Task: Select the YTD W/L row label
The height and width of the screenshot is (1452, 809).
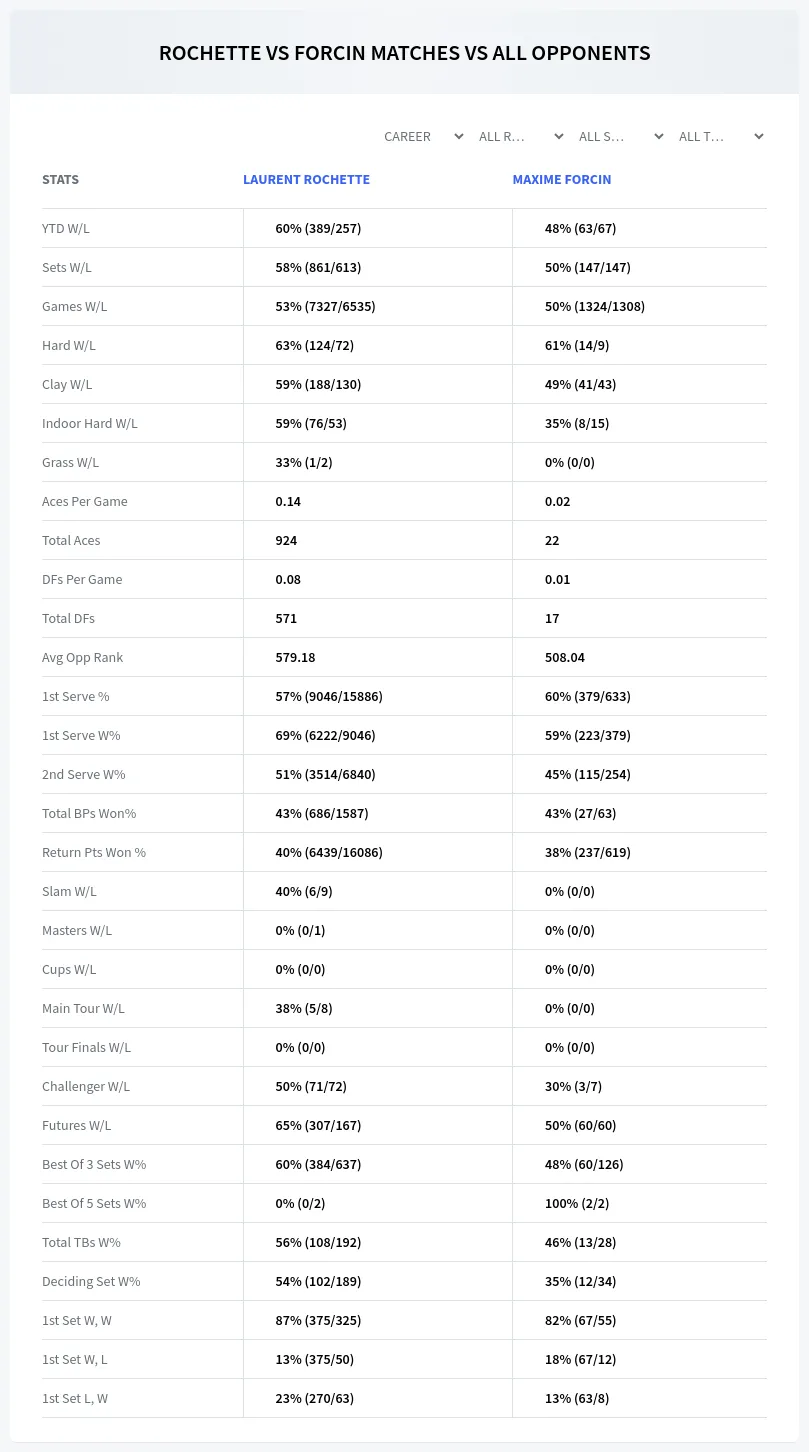Action: coord(66,228)
